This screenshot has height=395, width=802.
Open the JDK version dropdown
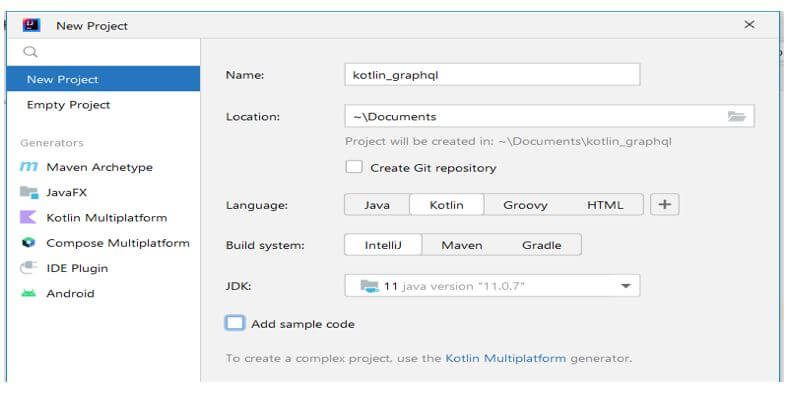(492, 286)
